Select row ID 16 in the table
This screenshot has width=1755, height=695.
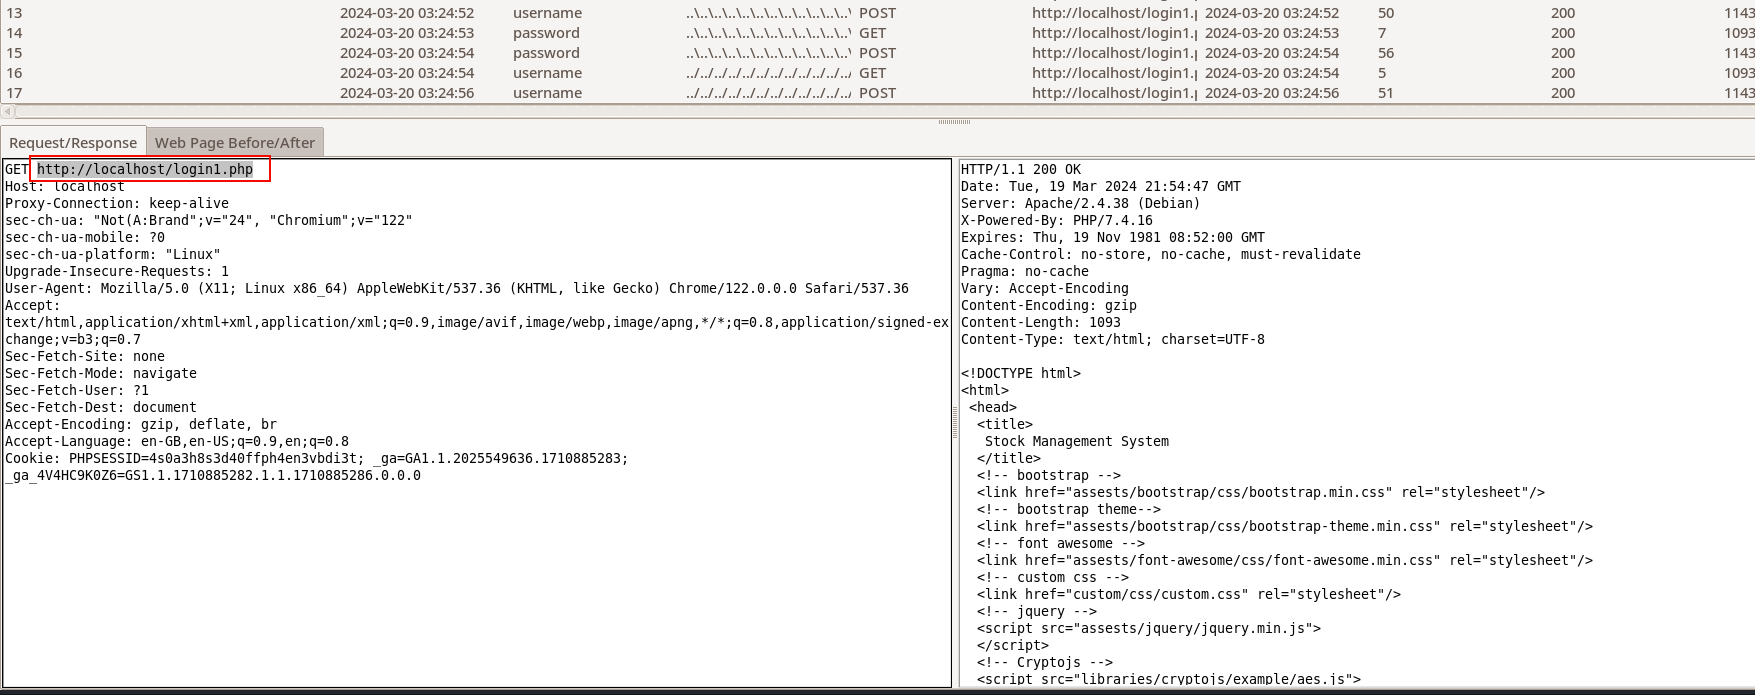pos(14,73)
